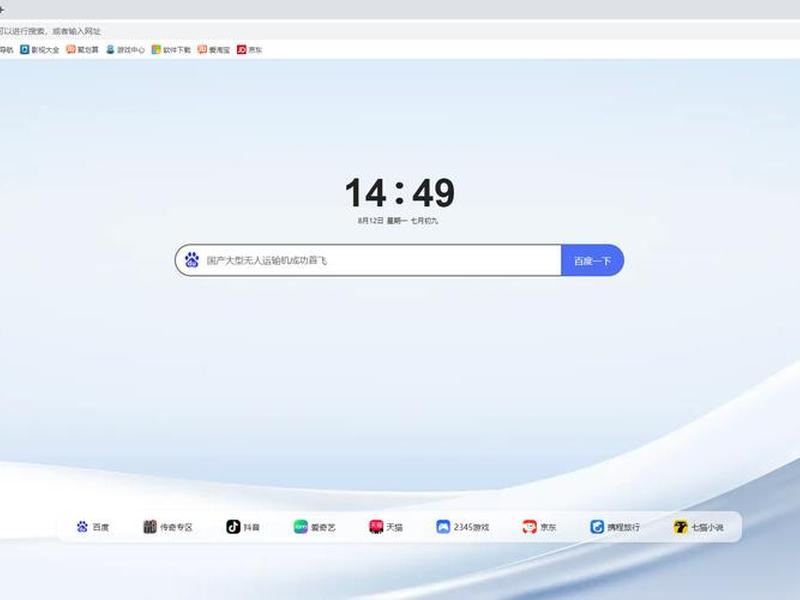Open the 影视大全 bookmark
Image resolution: width=800 pixels, height=600 pixels.
tap(40, 49)
